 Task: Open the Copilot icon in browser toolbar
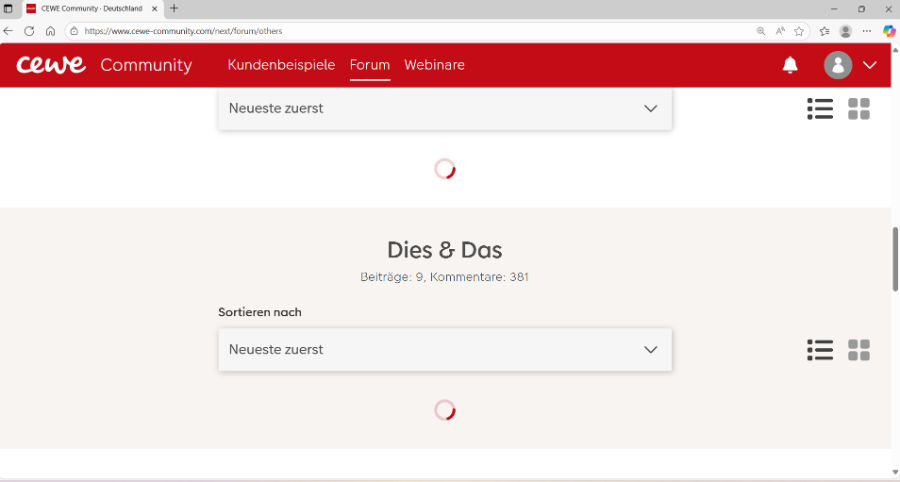point(888,31)
